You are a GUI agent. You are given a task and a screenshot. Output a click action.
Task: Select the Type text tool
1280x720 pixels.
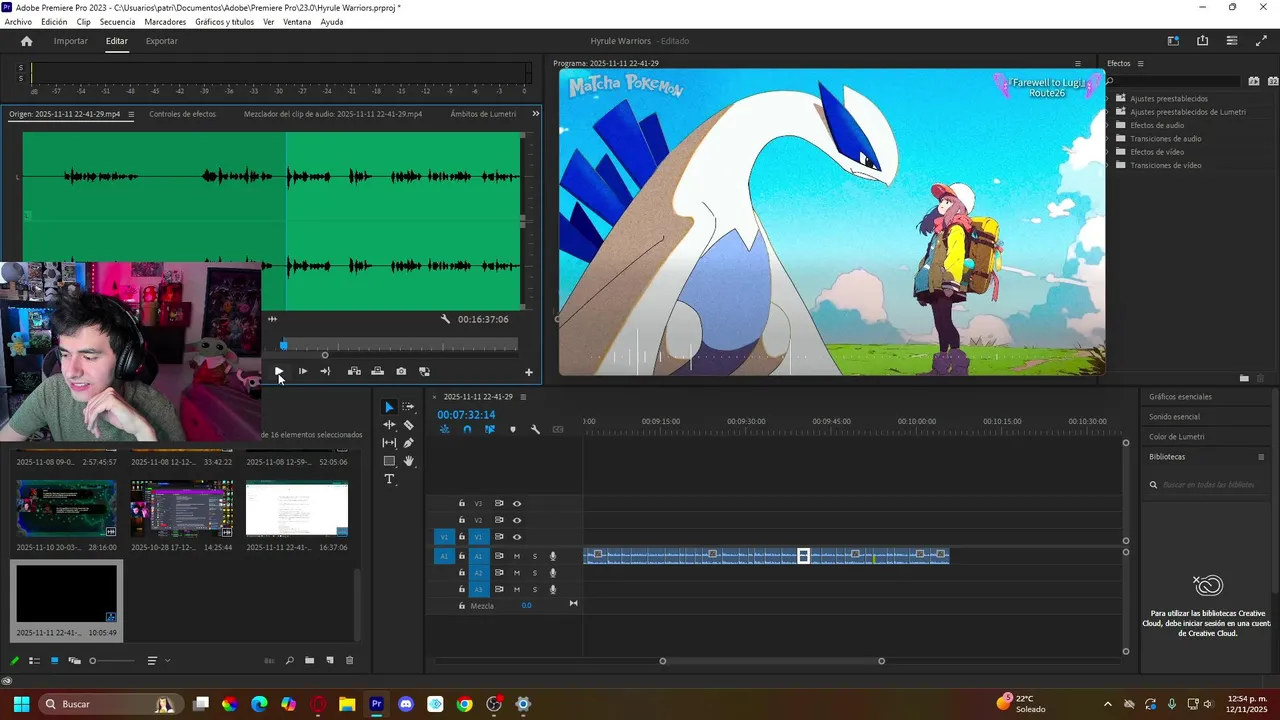pos(389,479)
